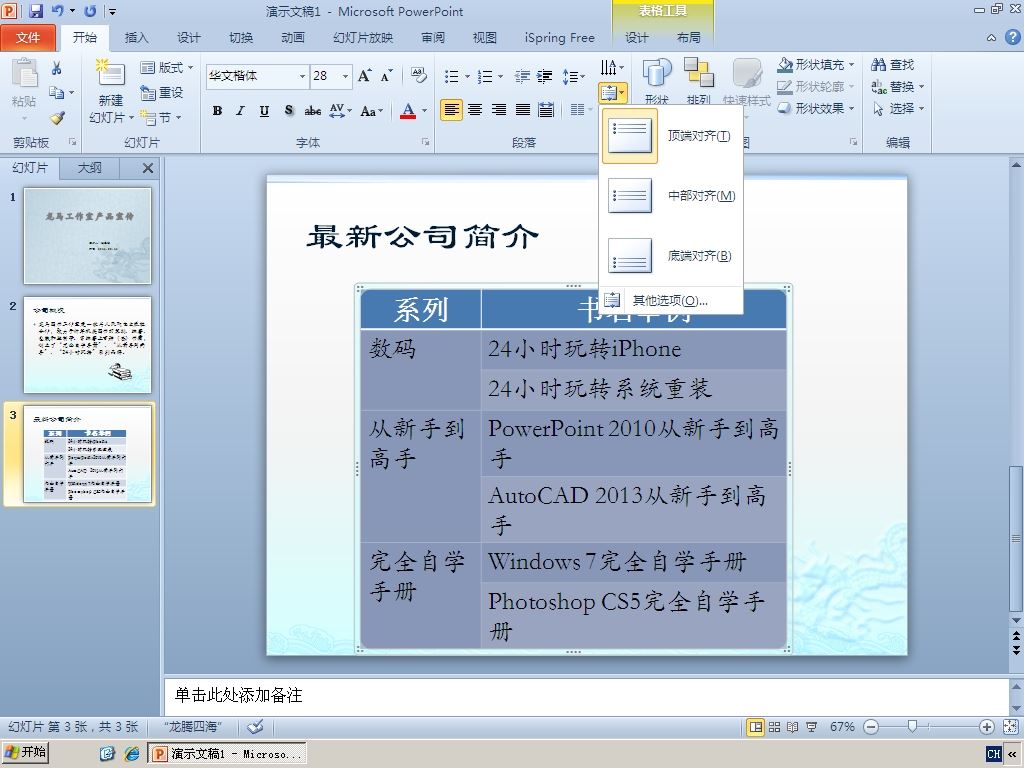Open the File (文件) tab
Viewport: 1024px width, 768px height.
(27, 38)
